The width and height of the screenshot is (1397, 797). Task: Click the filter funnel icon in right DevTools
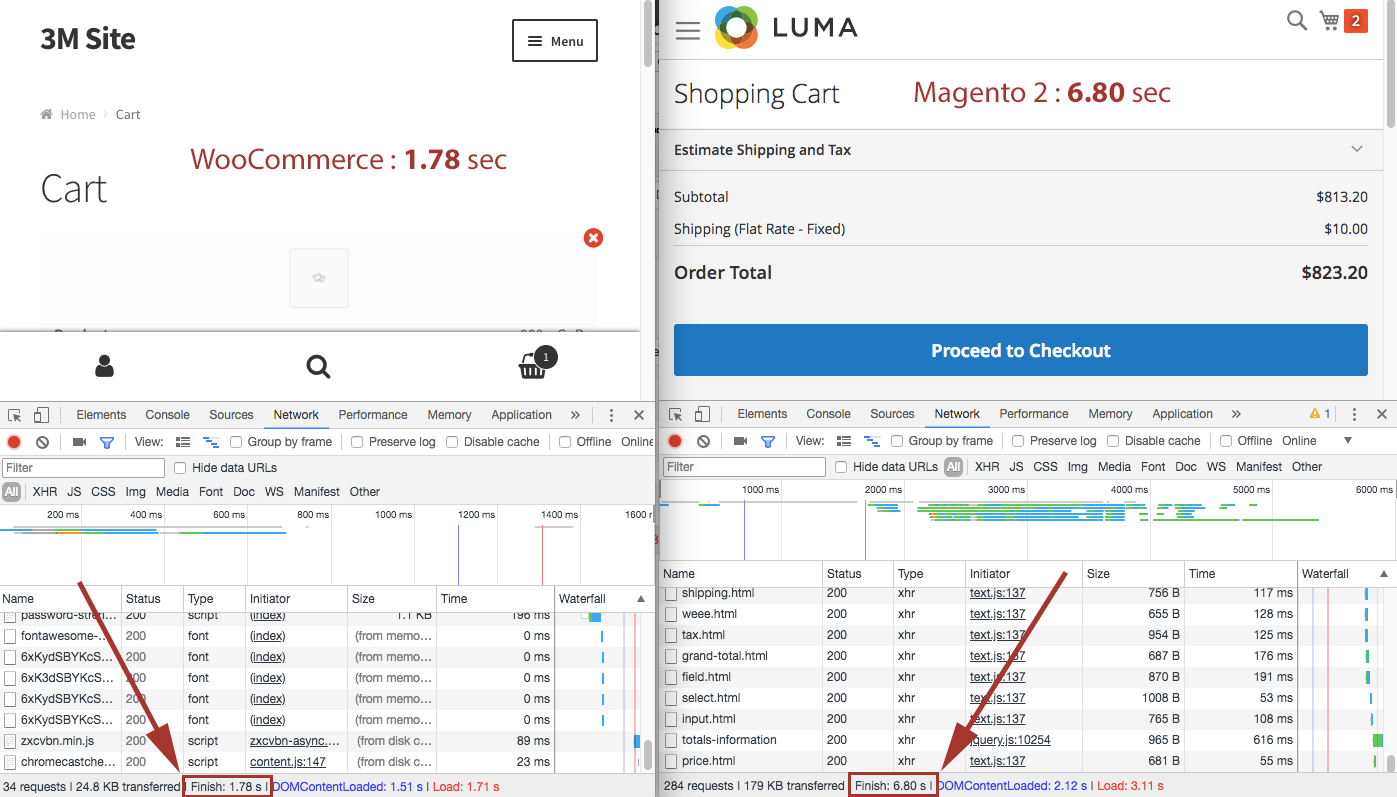coord(767,441)
